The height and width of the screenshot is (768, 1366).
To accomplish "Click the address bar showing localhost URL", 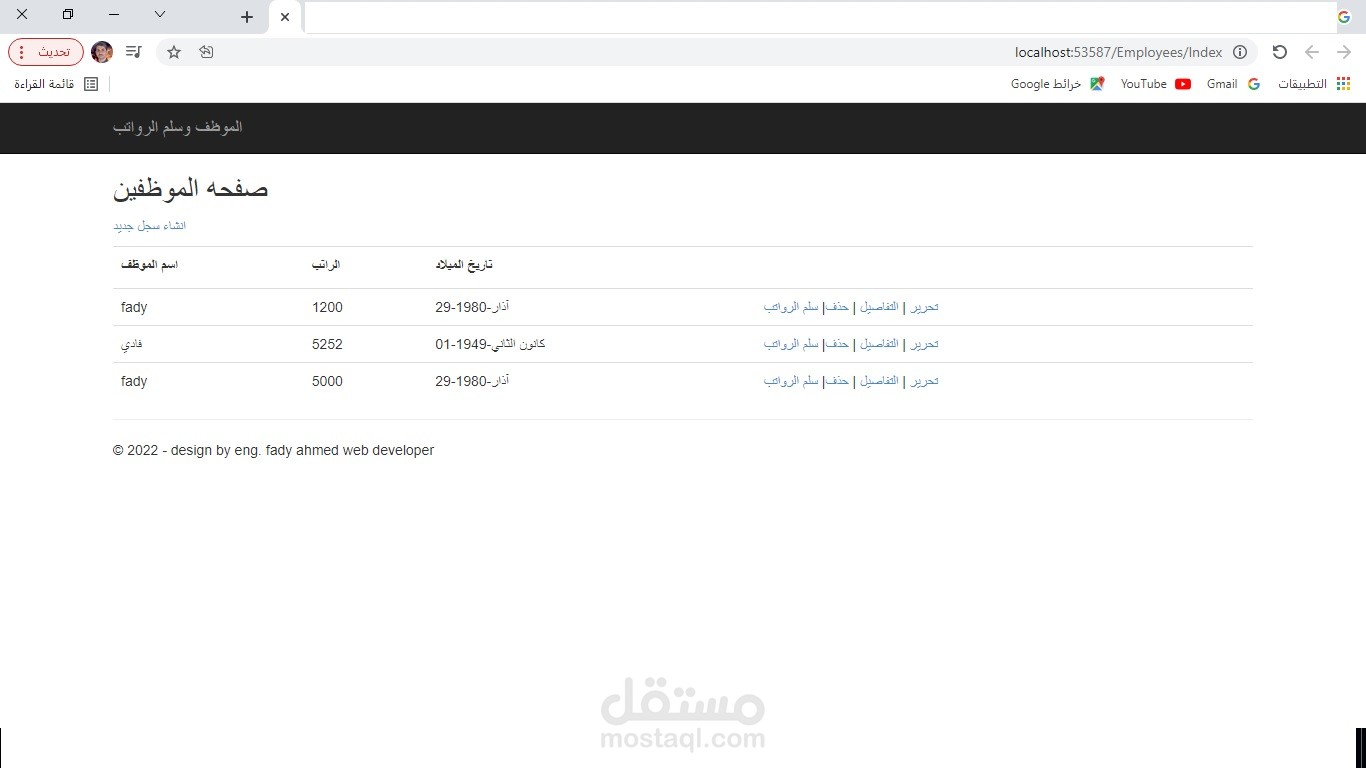I will pos(1118,52).
